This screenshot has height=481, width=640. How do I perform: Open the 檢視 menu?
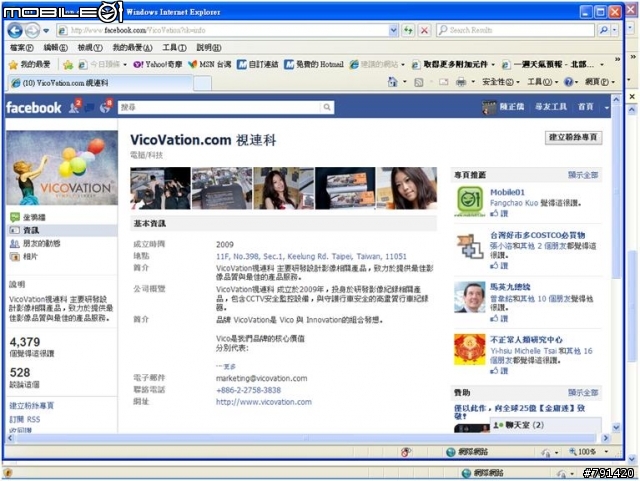(x=90, y=48)
